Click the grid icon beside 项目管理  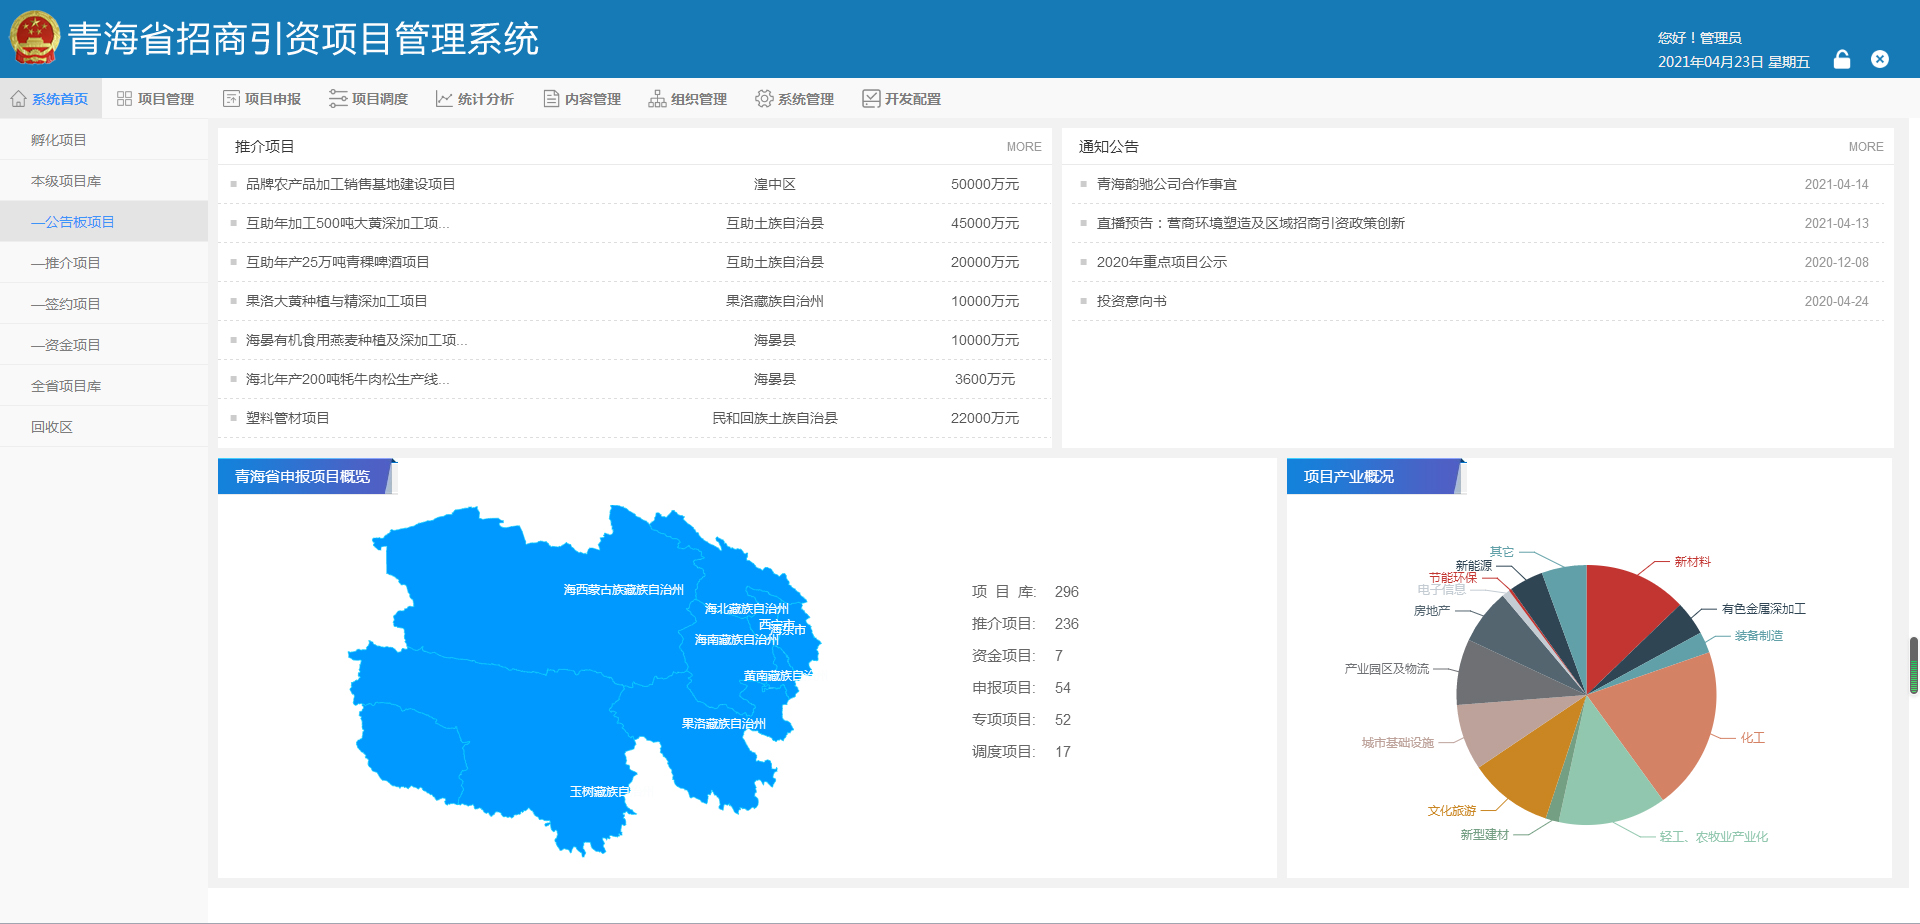124,99
